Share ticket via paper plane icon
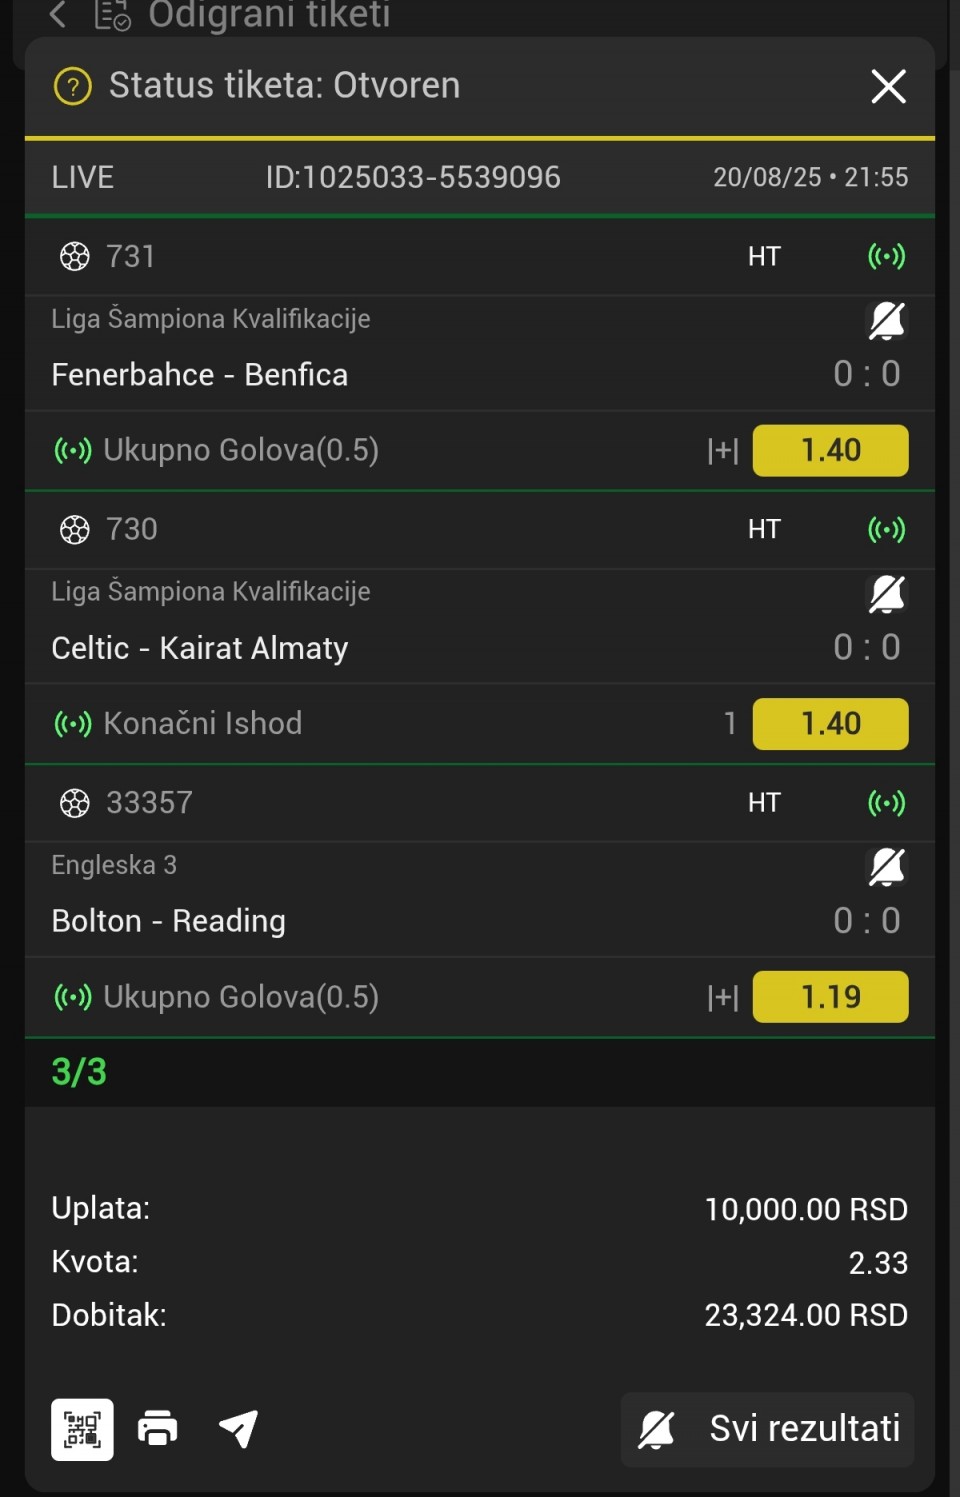Viewport: 960px width, 1497px height. click(x=239, y=1429)
